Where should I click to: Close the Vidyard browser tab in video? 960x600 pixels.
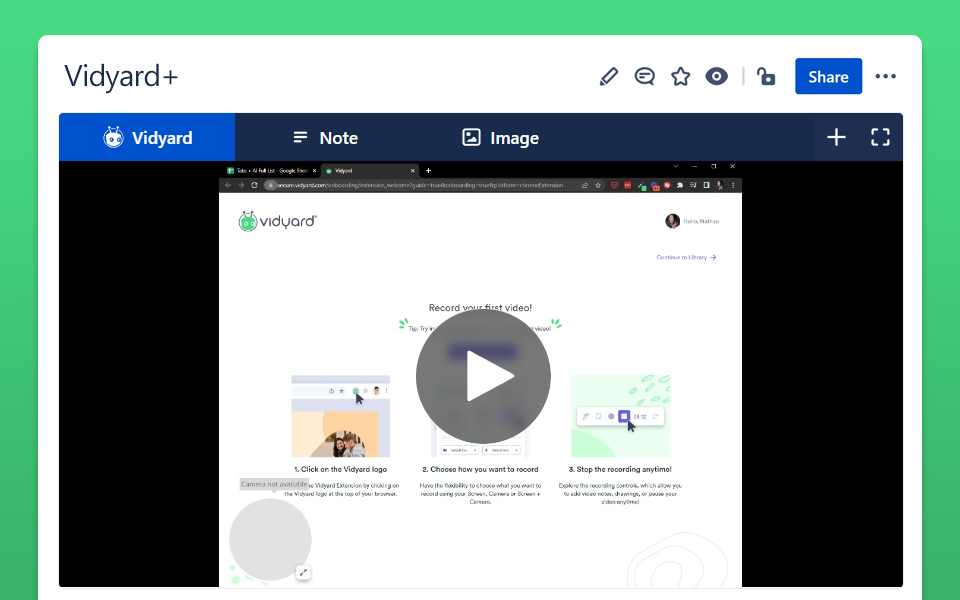click(x=413, y=171)
